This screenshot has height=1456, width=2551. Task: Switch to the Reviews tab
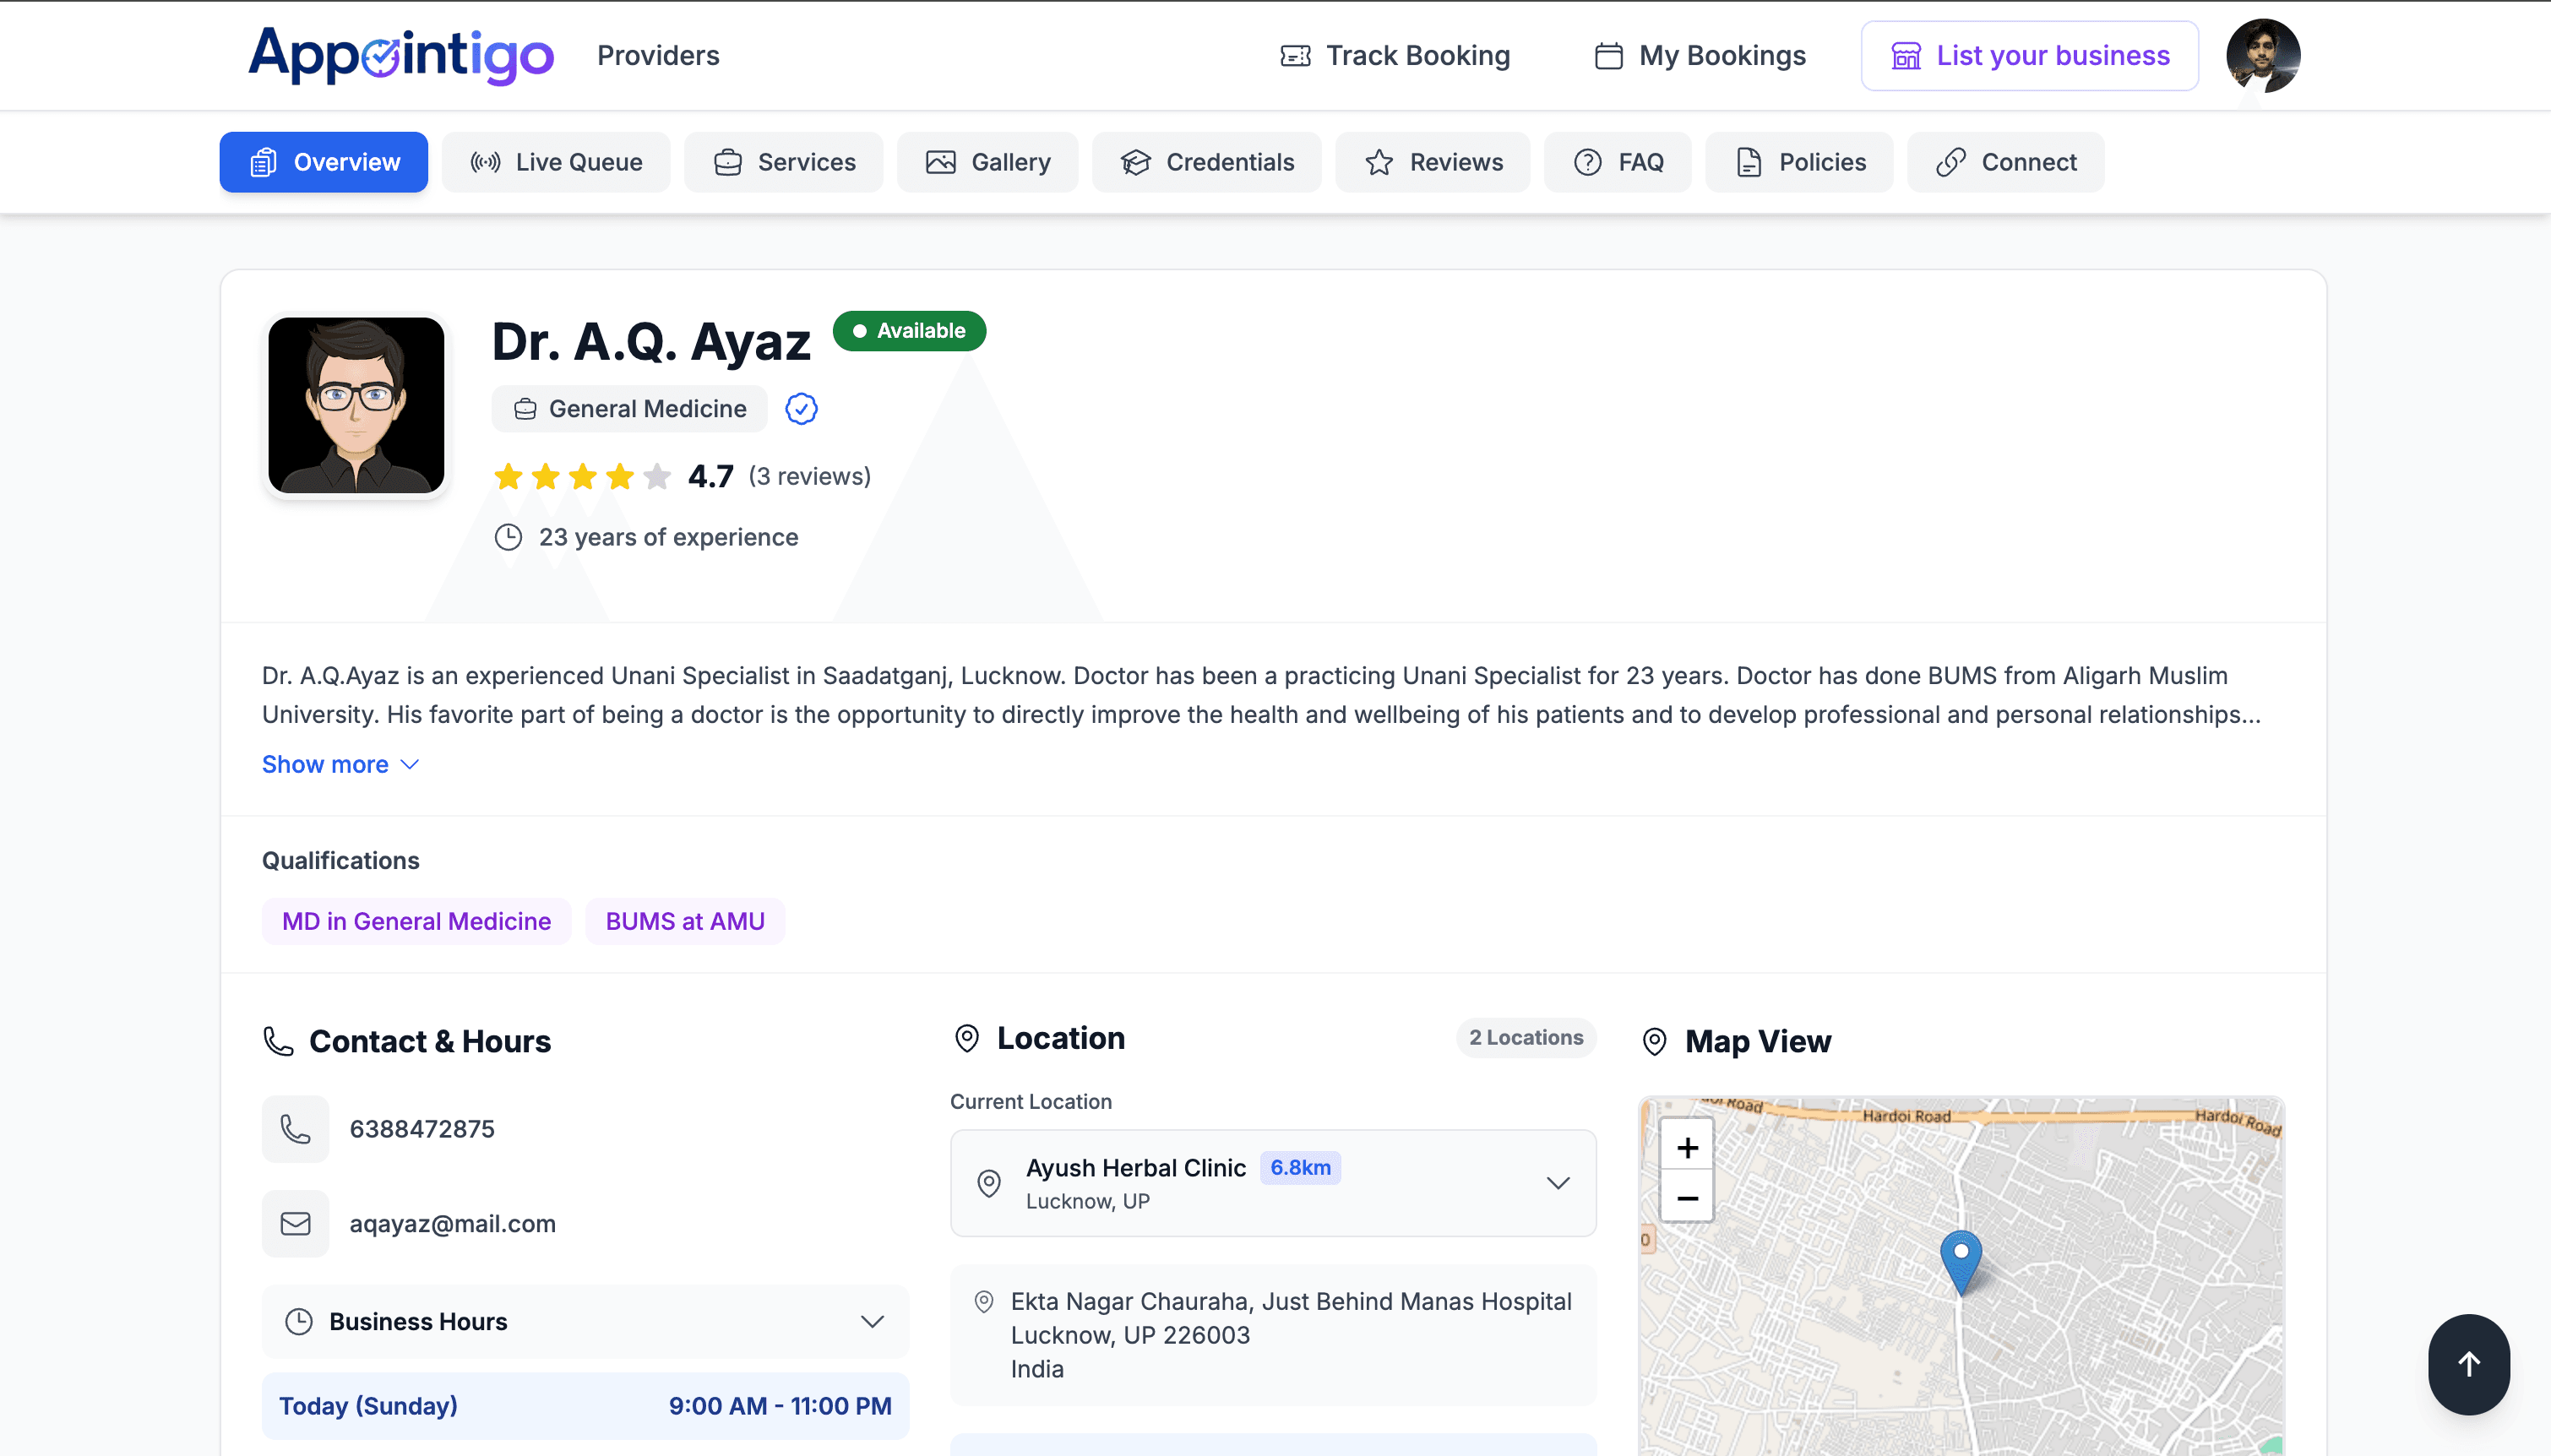point(1432,161)
